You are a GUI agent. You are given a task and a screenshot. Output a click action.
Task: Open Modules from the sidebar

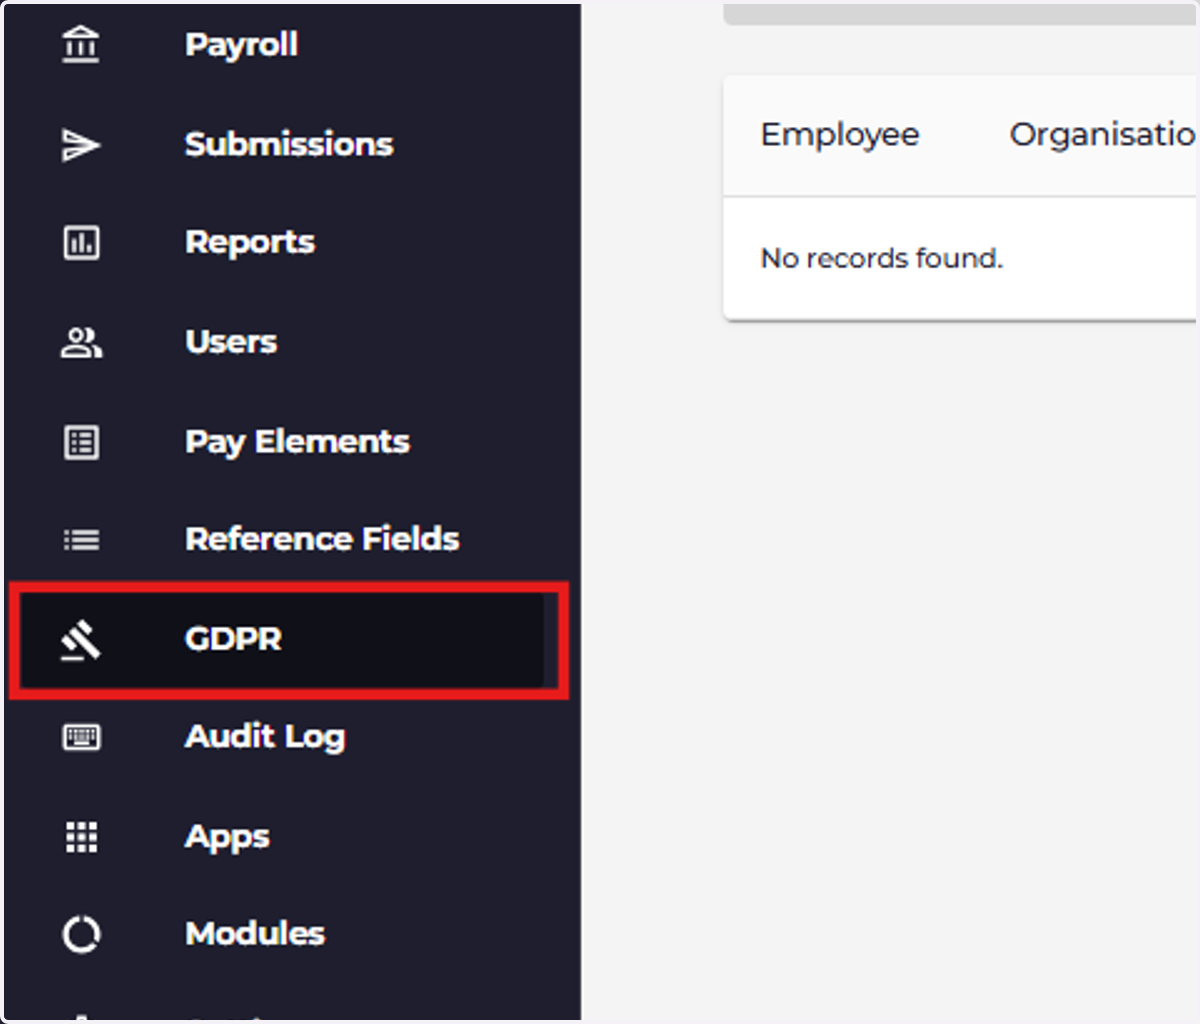click(255, 934)
